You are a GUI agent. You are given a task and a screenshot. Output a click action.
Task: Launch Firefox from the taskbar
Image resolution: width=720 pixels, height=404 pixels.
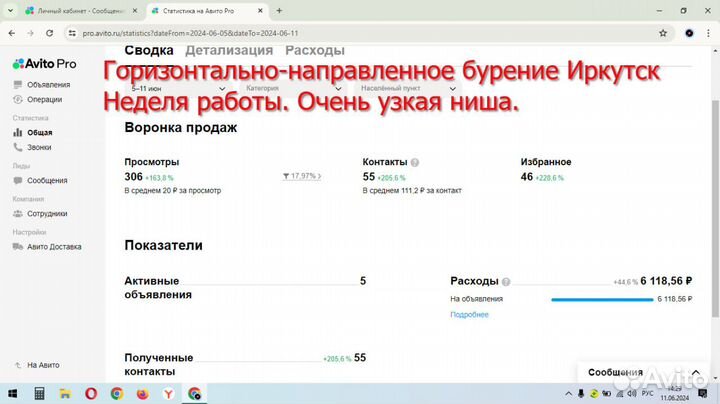(142, 393)
